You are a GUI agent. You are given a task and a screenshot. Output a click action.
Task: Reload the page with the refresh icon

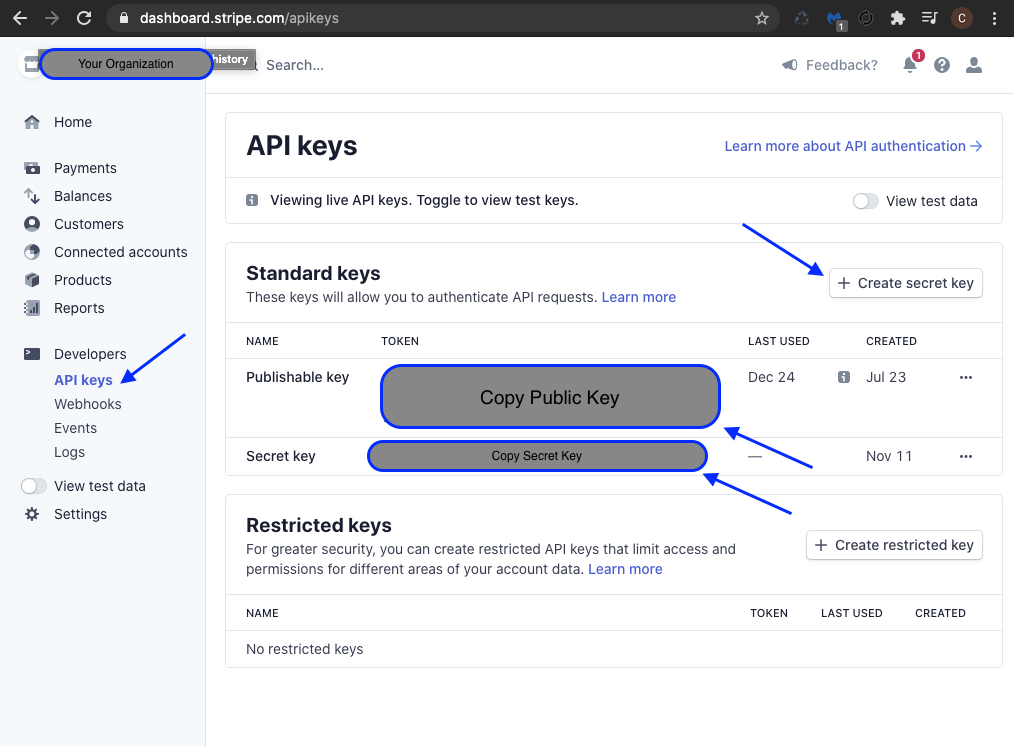tap(84, 18)
